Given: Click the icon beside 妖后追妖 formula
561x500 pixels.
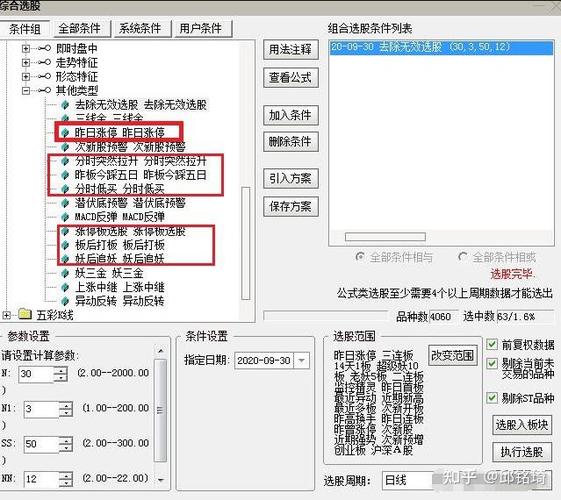Looking at the screenshot, I should 65,259.
